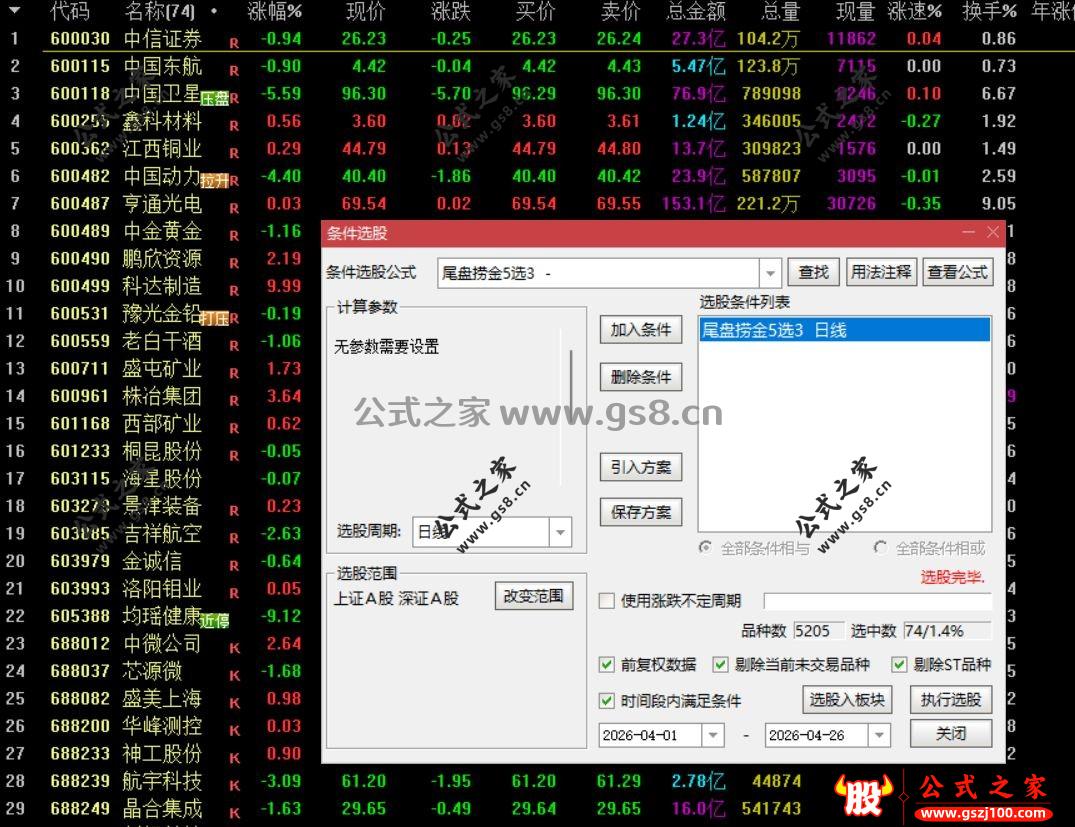This screenshot has width=1075, height=827.
Task: Sort by 现价 column header
Action: click(x=365, y=11)
